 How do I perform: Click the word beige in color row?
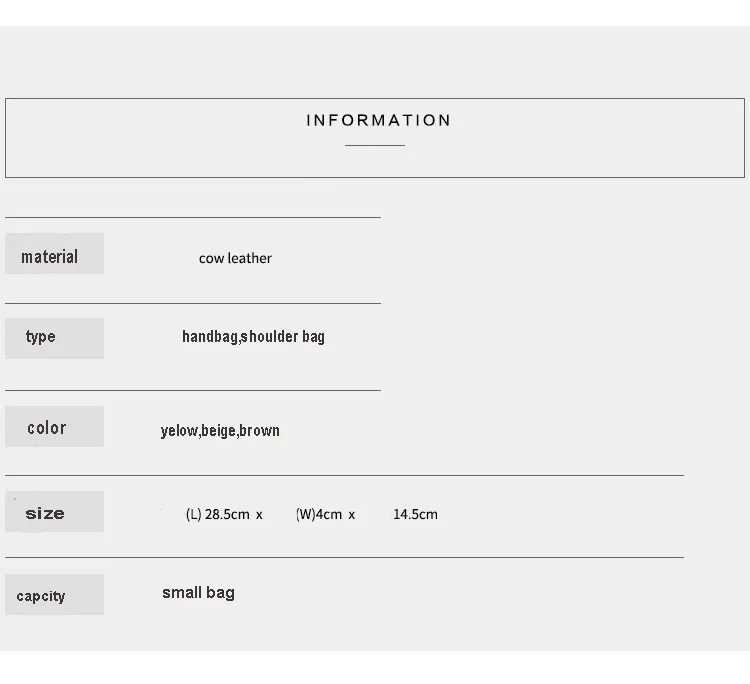pyautogui.click(x=219, y=431)
